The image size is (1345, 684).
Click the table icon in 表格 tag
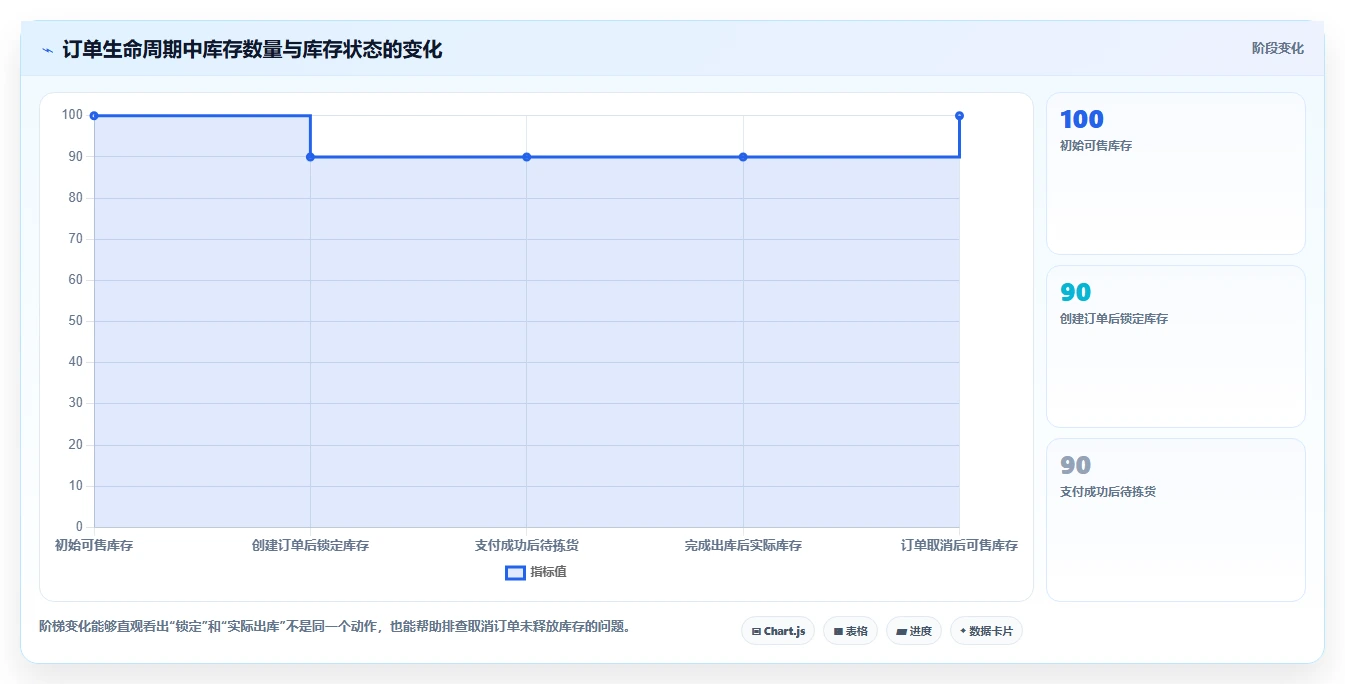click(838, 632)
